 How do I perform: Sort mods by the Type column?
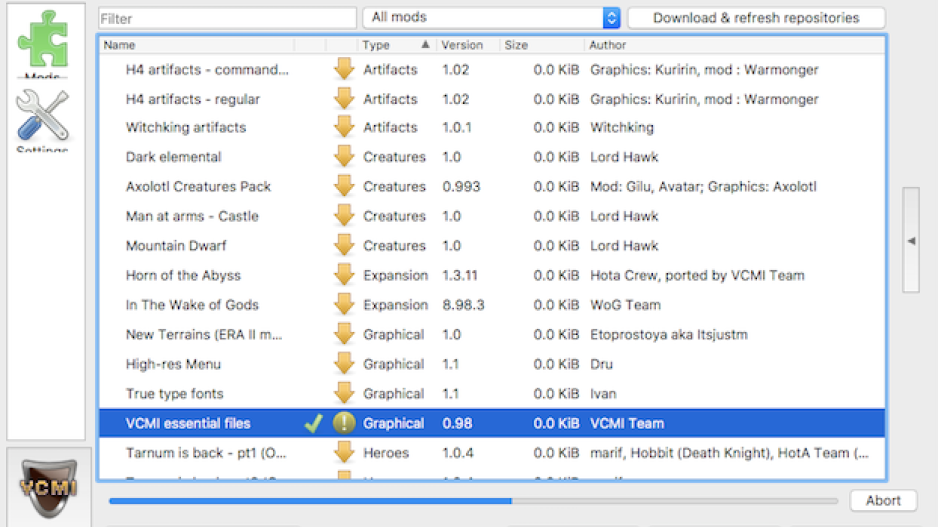click(x=395, y=45)
